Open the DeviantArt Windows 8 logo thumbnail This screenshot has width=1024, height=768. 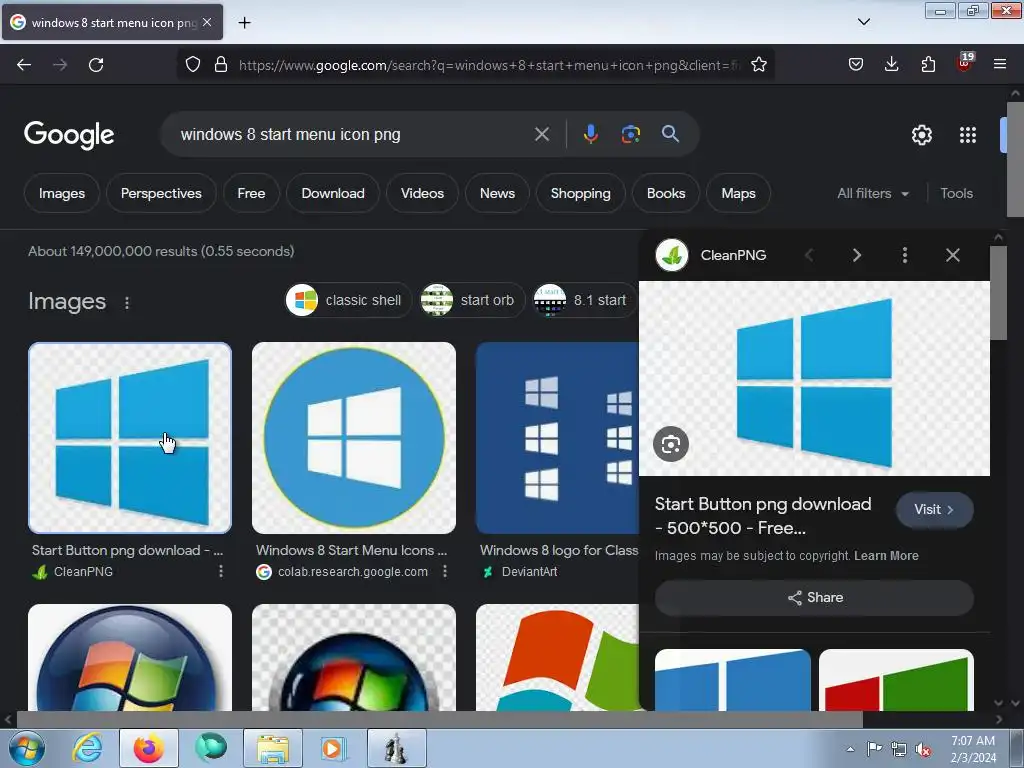click(x=558, y=438)
